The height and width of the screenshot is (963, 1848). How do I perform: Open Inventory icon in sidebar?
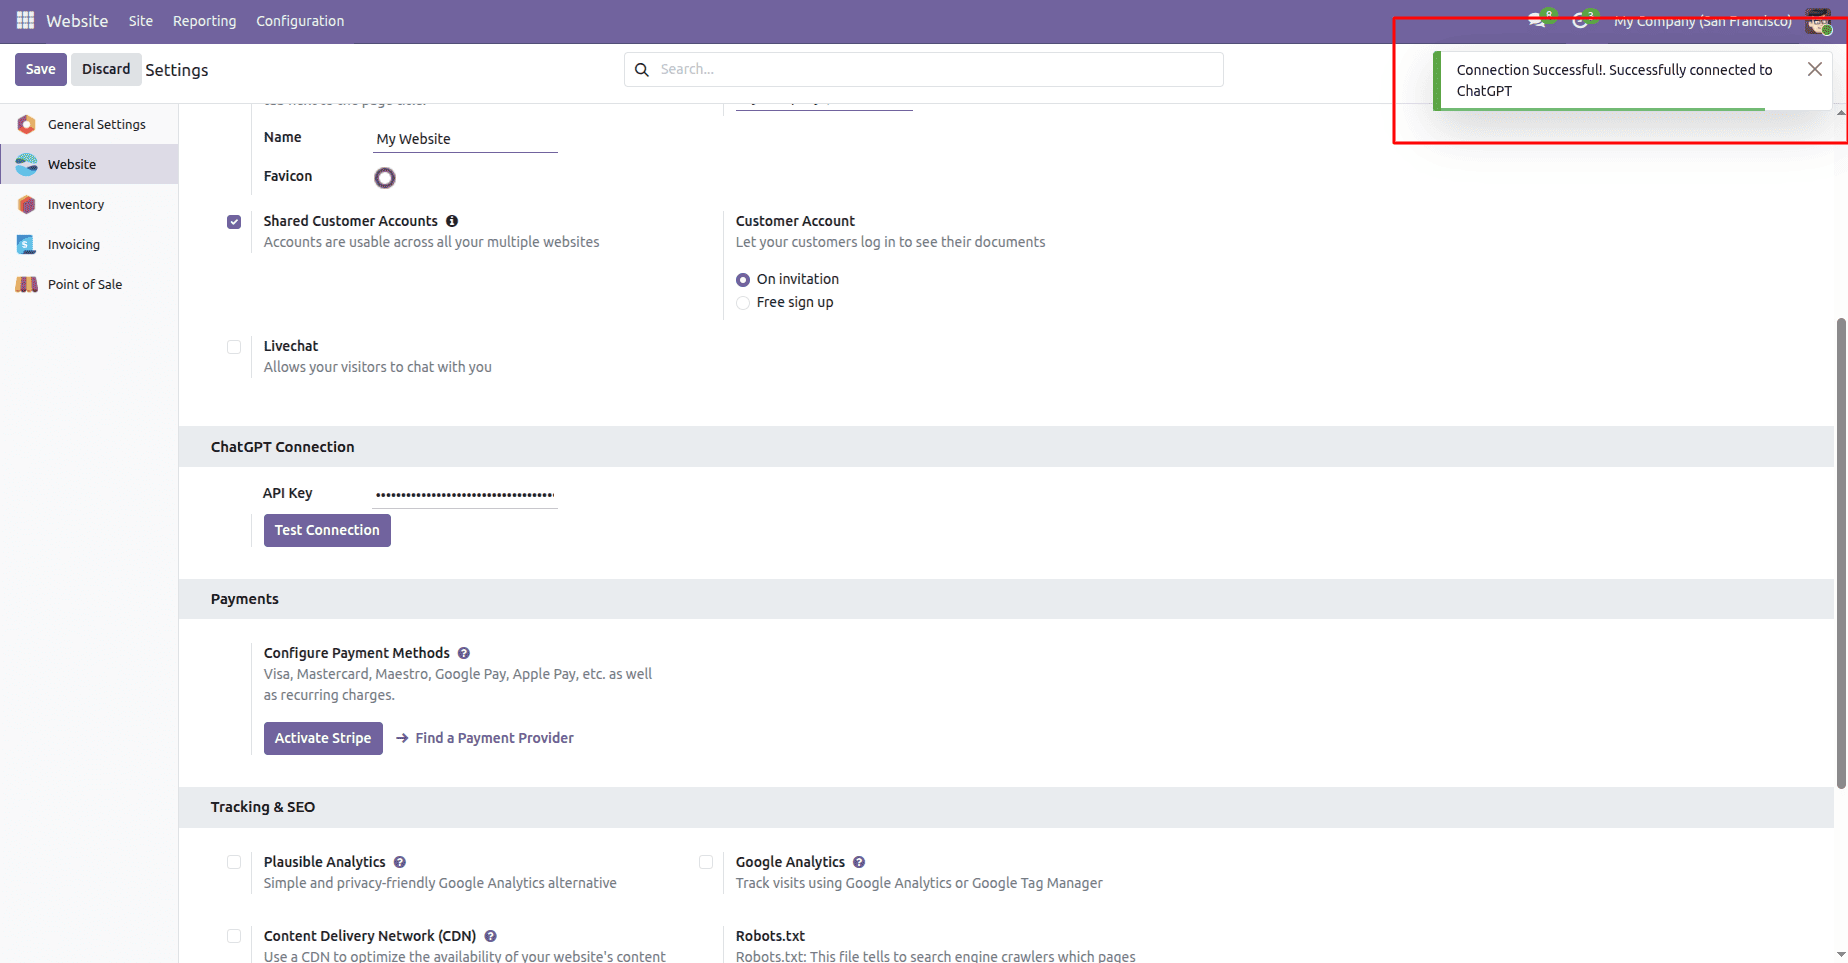pos(27,204)
